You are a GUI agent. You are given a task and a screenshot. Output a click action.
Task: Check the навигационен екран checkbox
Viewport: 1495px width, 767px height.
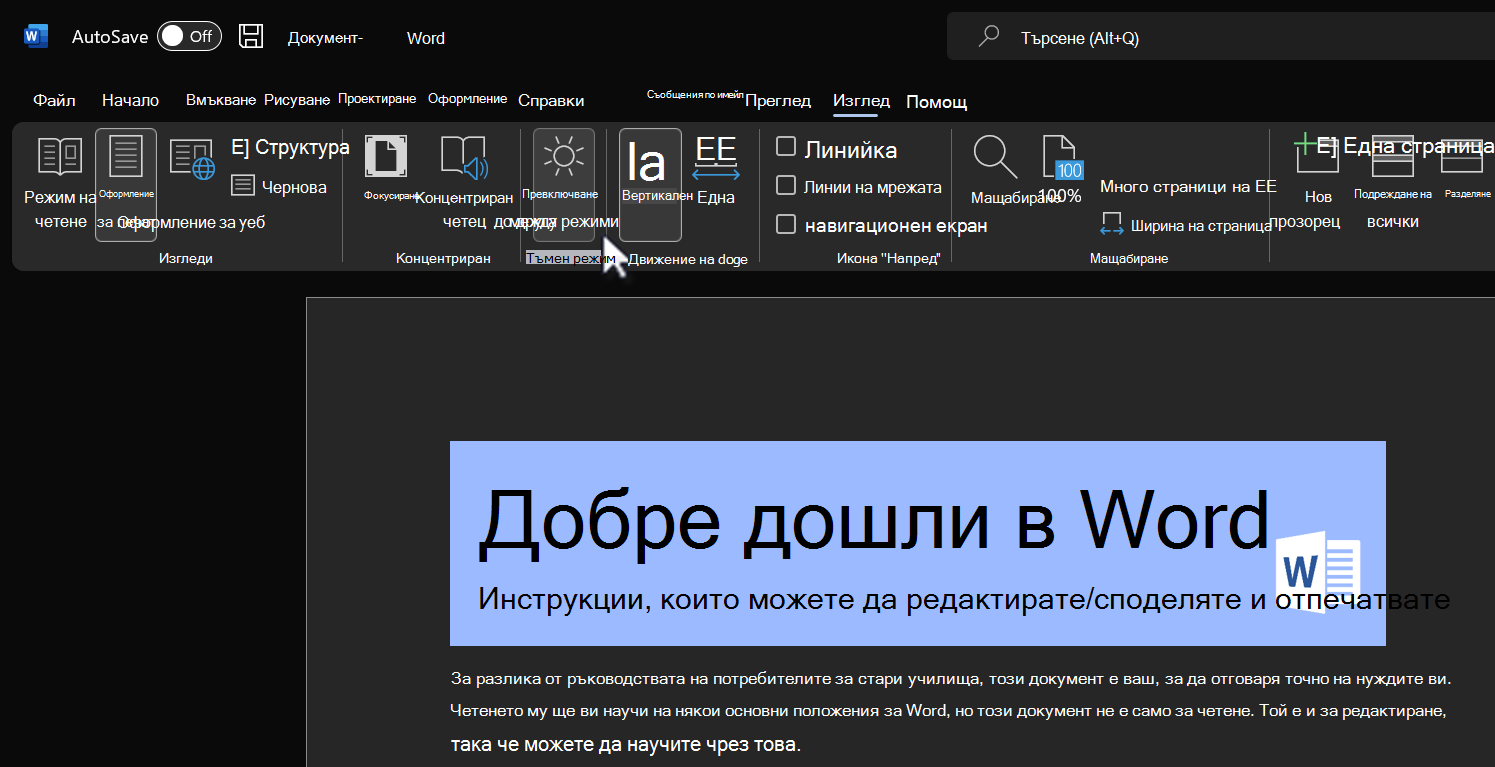point(786,224)
